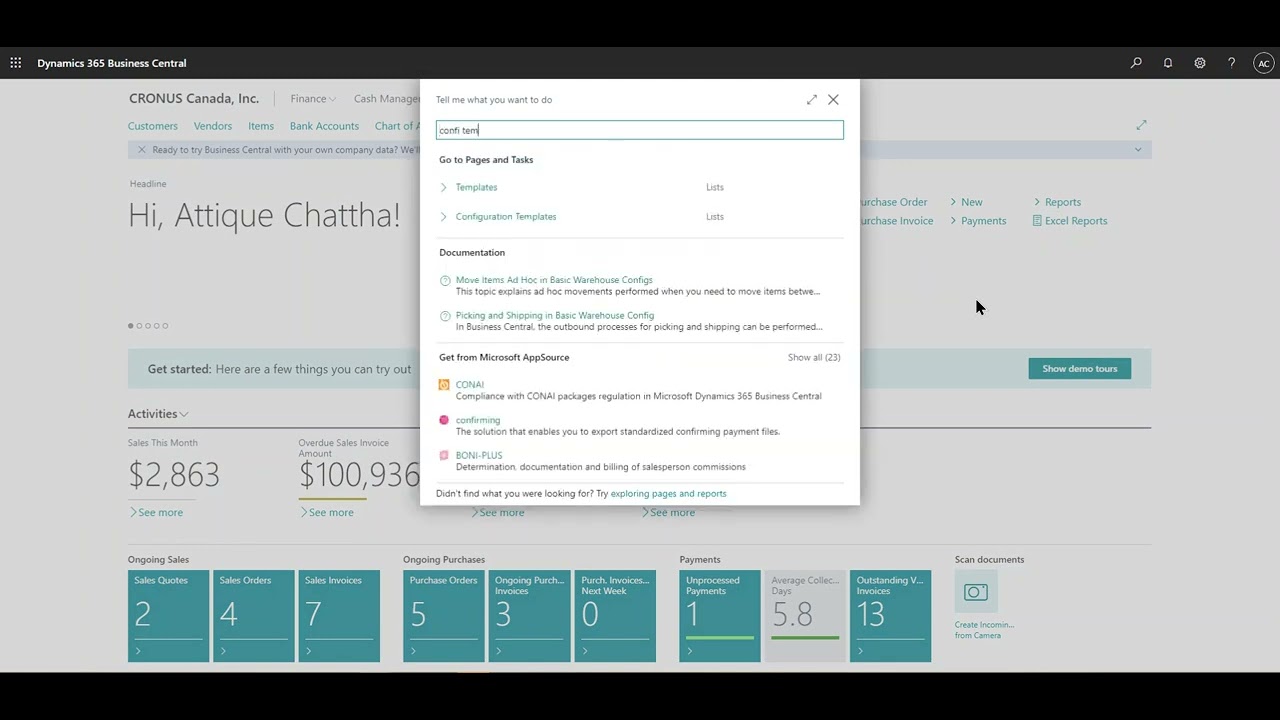This screenshot has width=1280, height=720.
Task: Go to Items in the navigation bar
Action: click(261, 126)
